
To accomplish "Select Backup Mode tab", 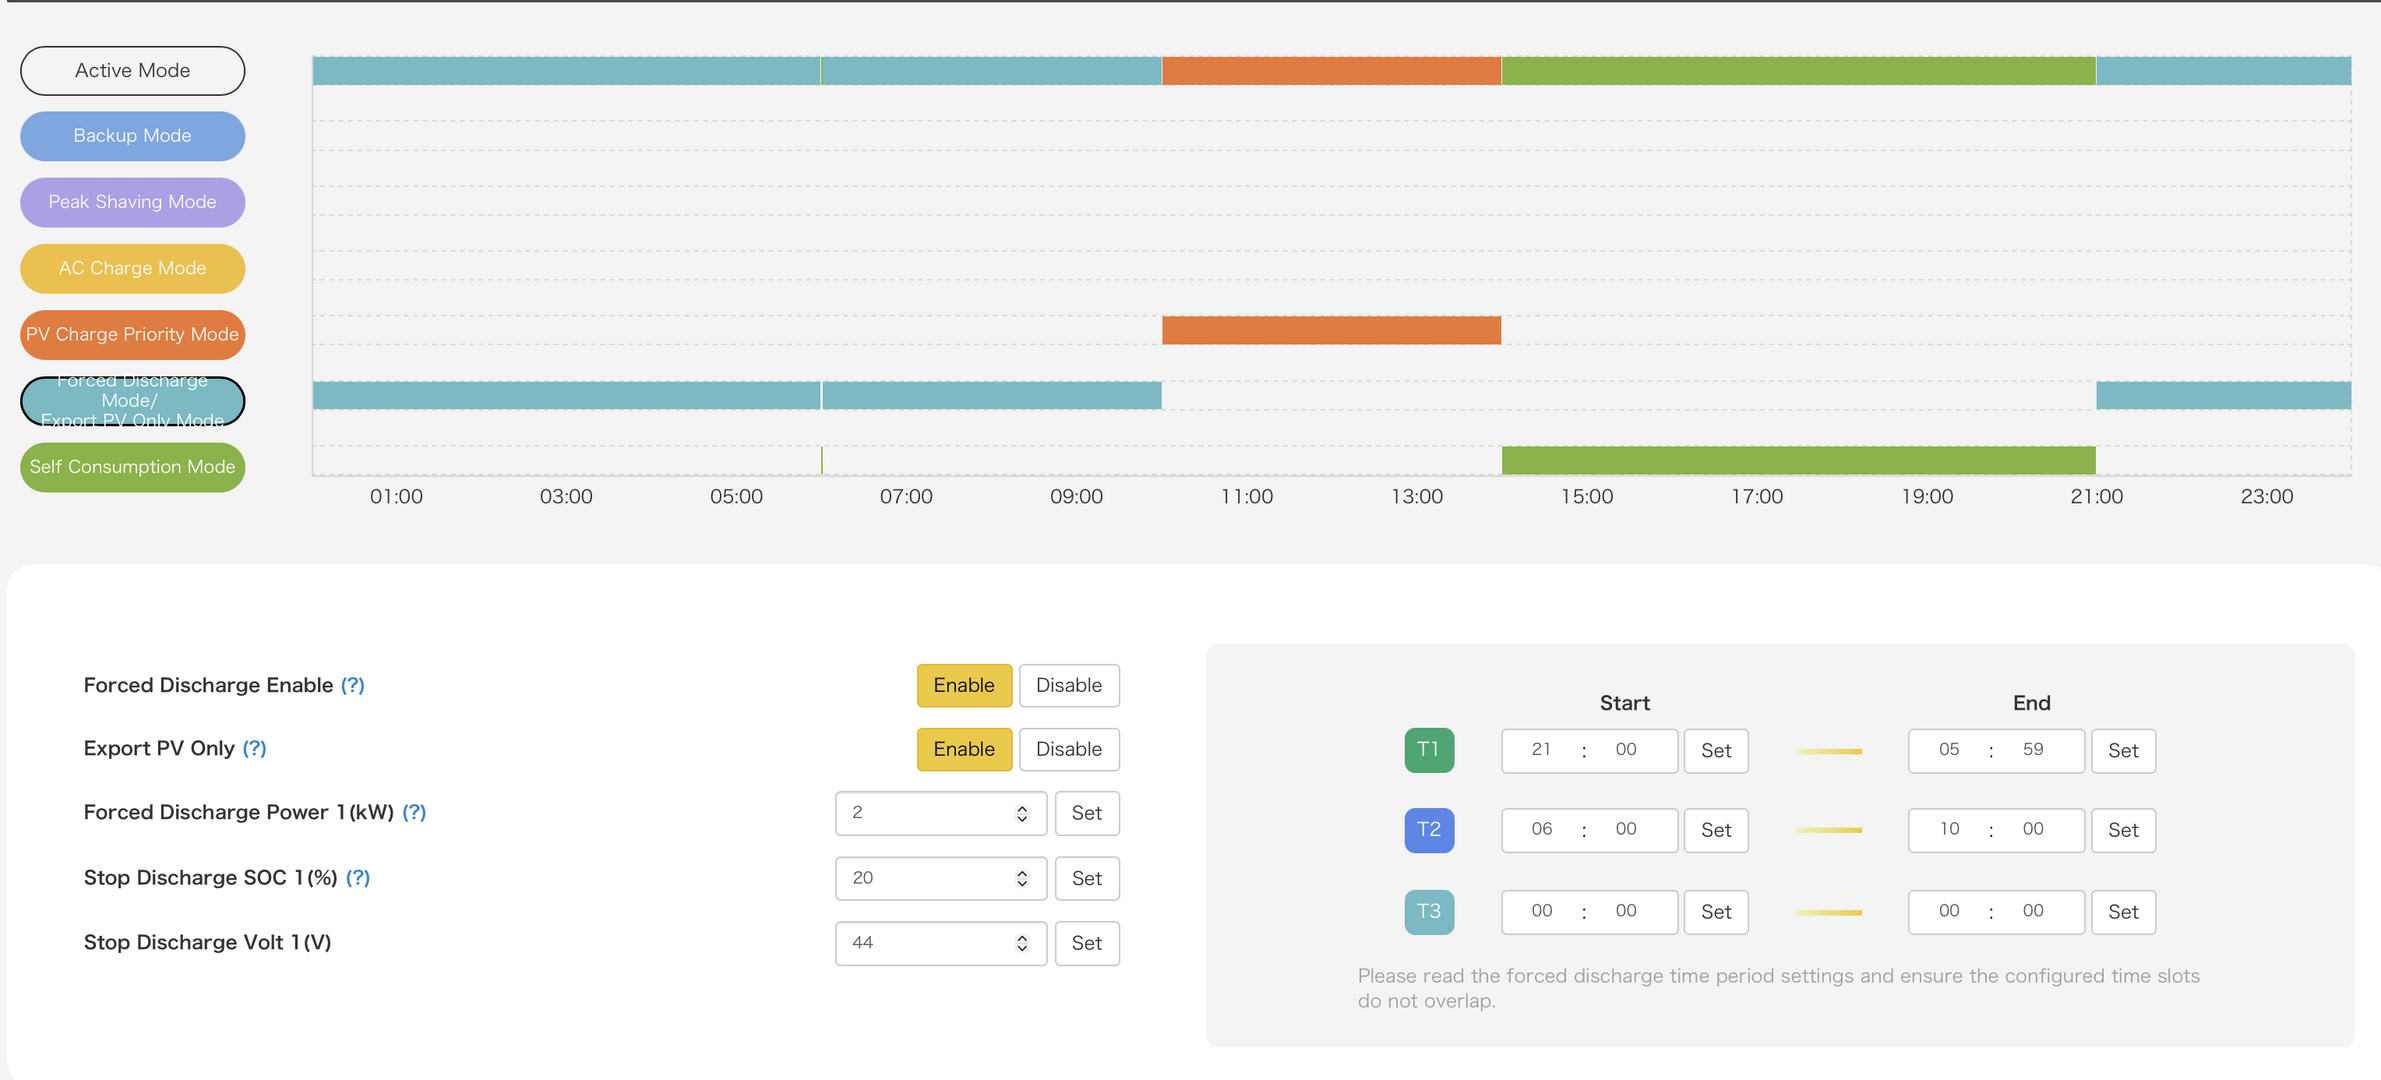I will [x=132, y=136].
